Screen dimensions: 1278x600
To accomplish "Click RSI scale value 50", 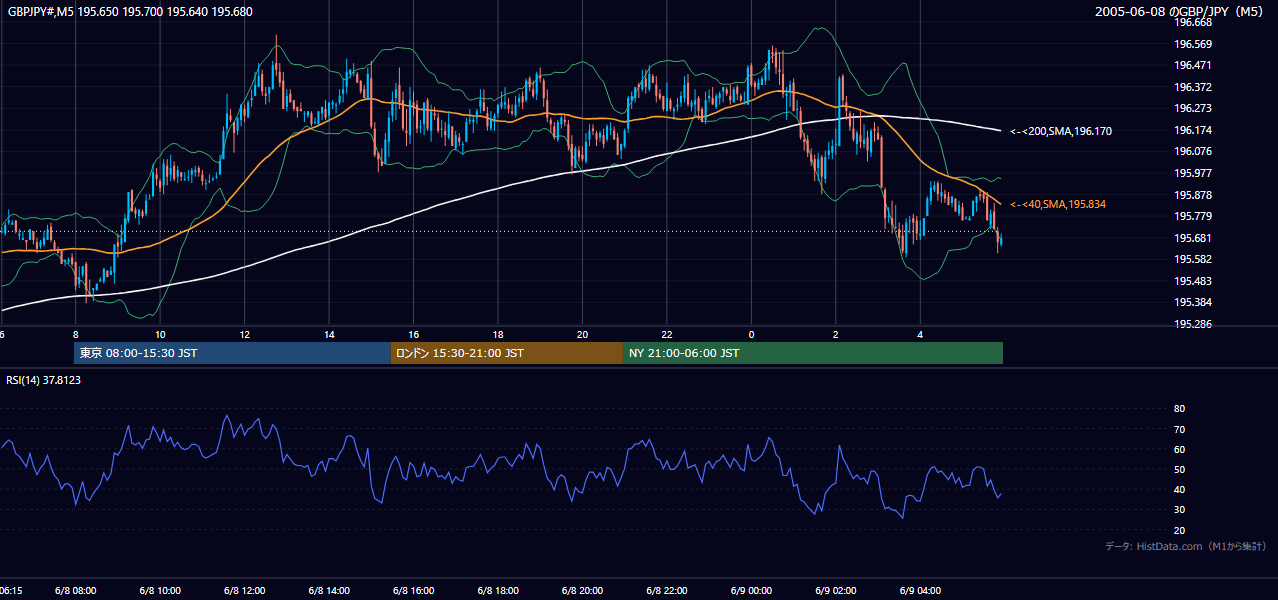I will point(1179,469).
